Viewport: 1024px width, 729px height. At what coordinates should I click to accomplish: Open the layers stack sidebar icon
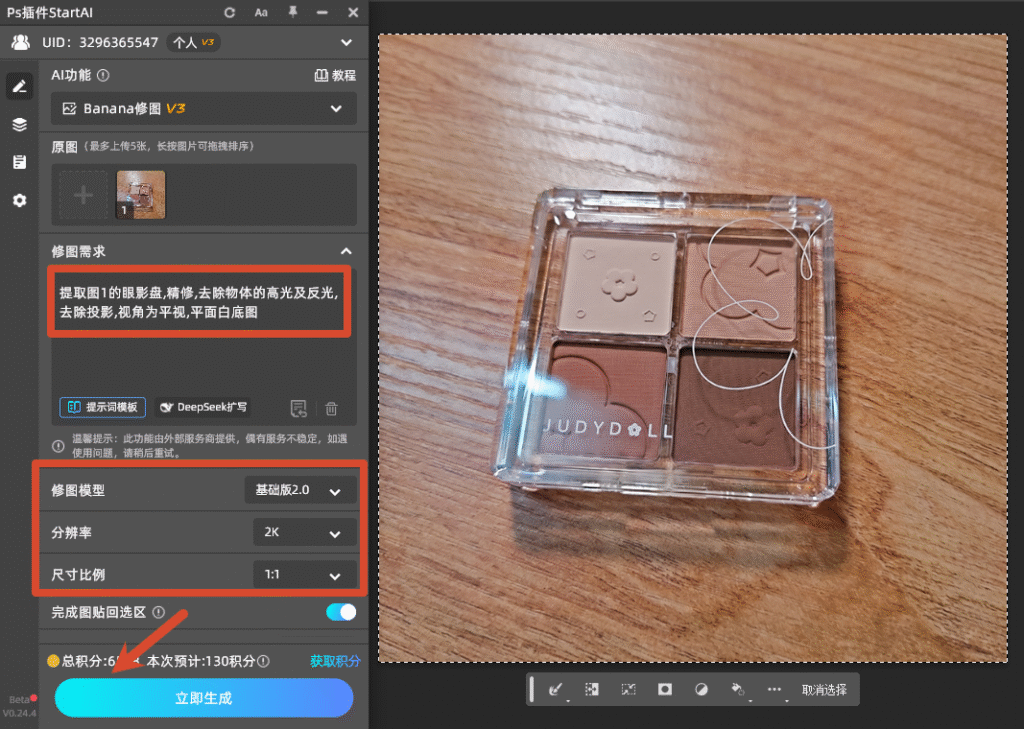click(x=20, y=124)
